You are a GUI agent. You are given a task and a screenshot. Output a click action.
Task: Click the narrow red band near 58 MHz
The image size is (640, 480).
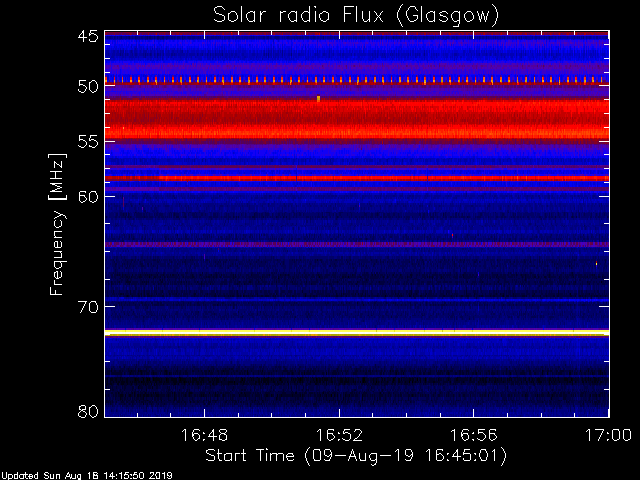(x=357, y=178)
